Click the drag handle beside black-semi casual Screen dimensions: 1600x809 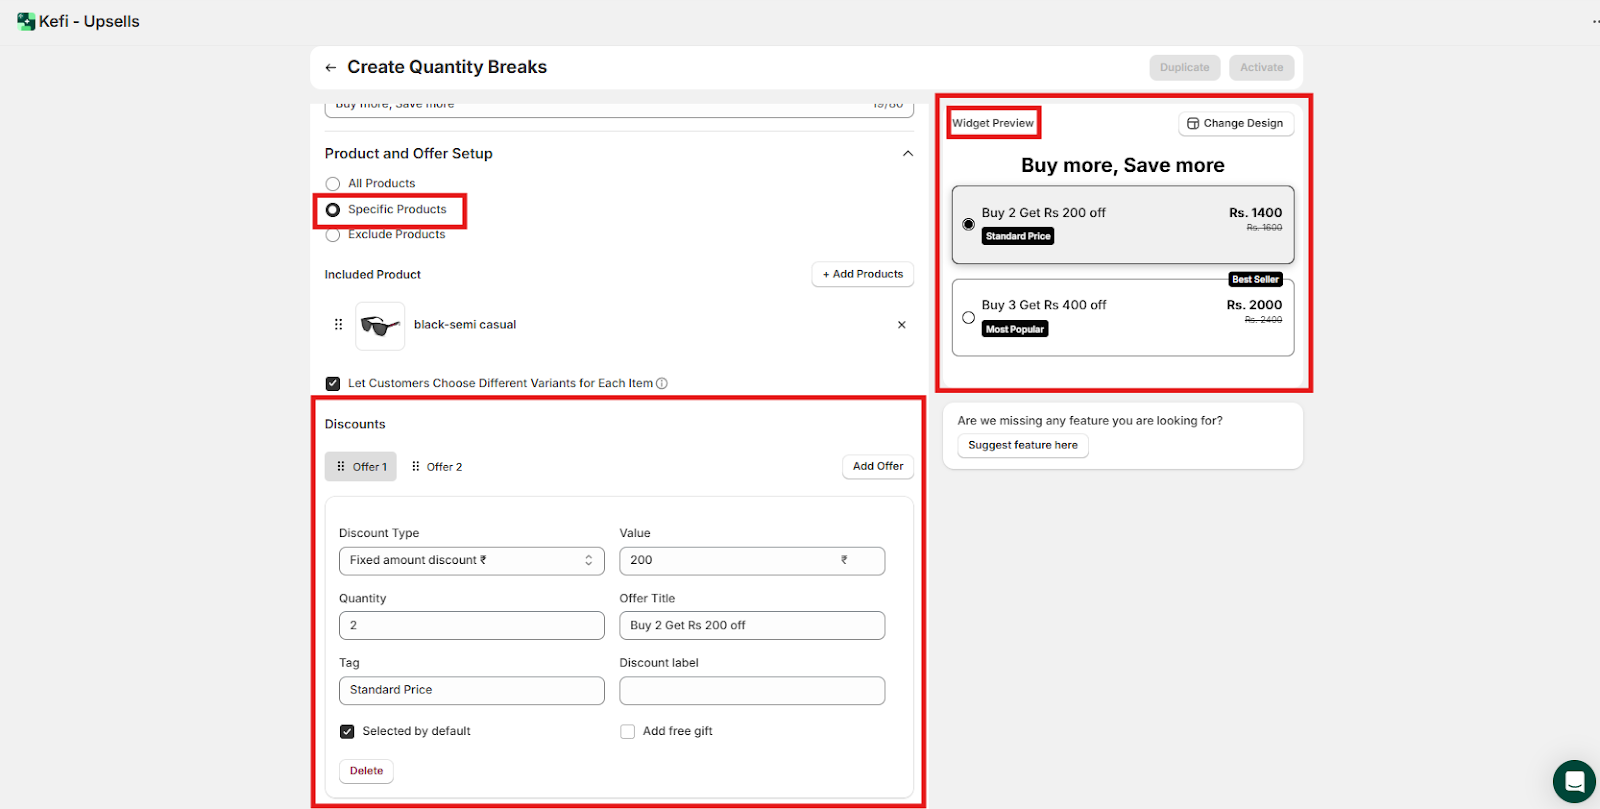pyautogui.click(x=338, y=325)
